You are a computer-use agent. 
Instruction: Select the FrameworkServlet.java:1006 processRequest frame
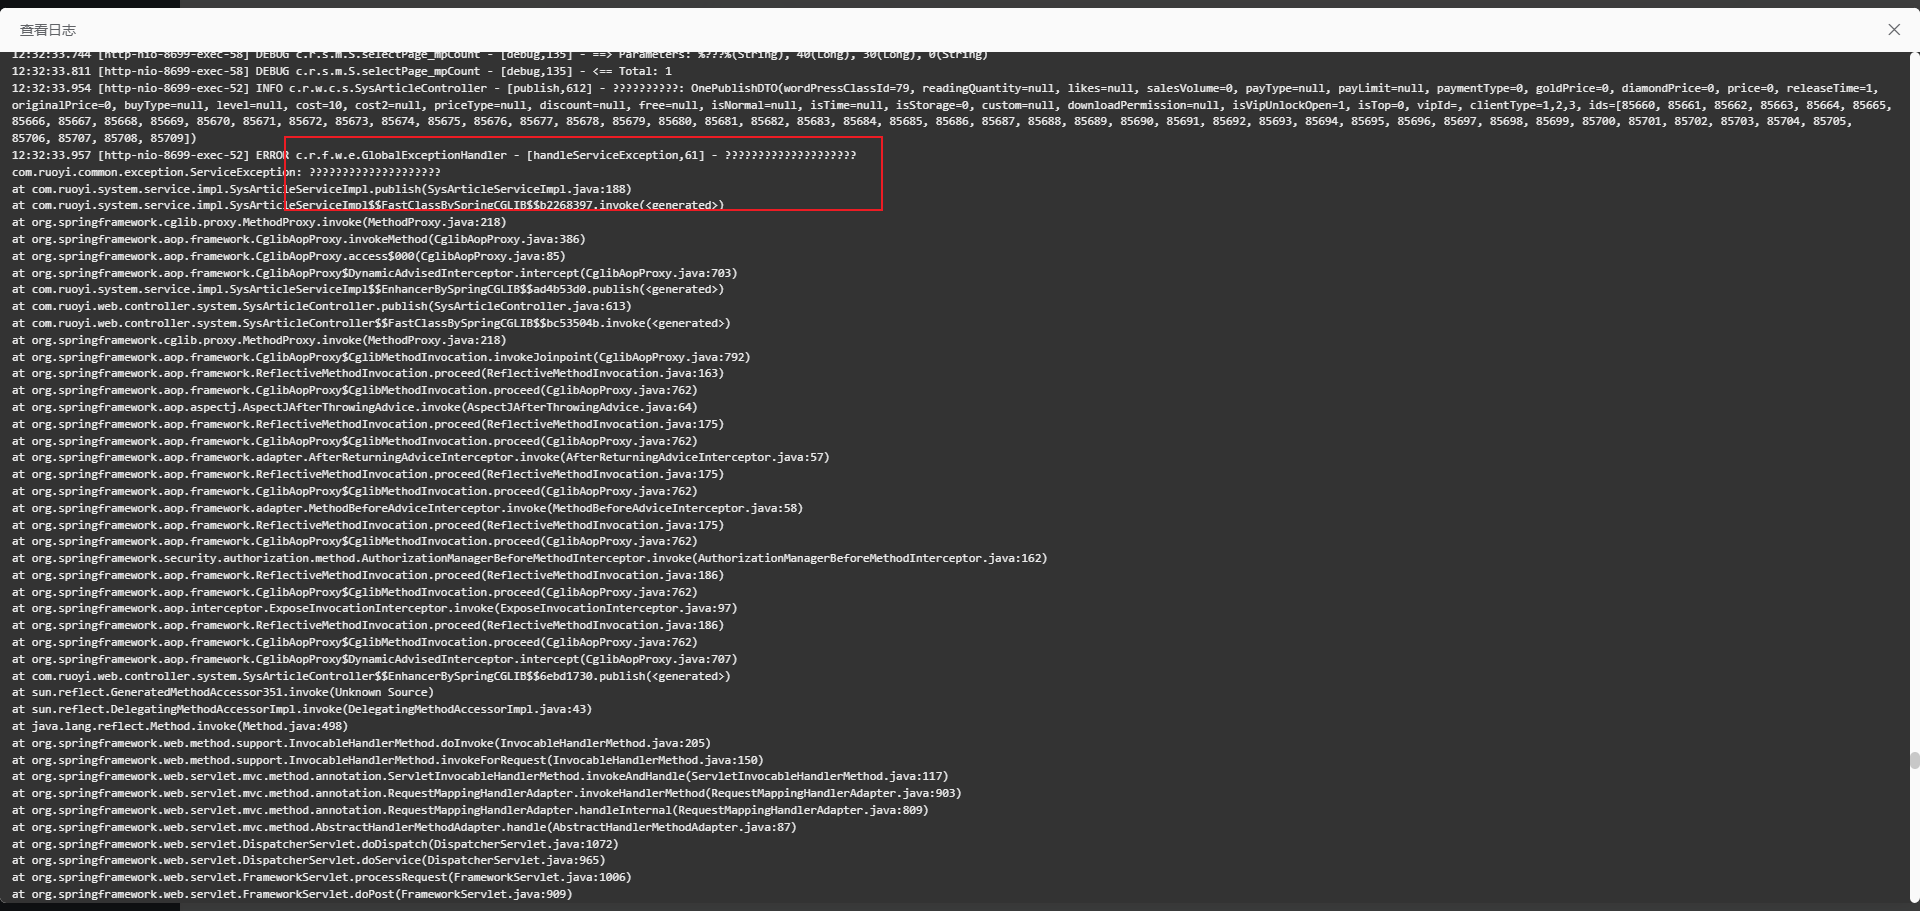pyautogui.click(x=322, y=878)
